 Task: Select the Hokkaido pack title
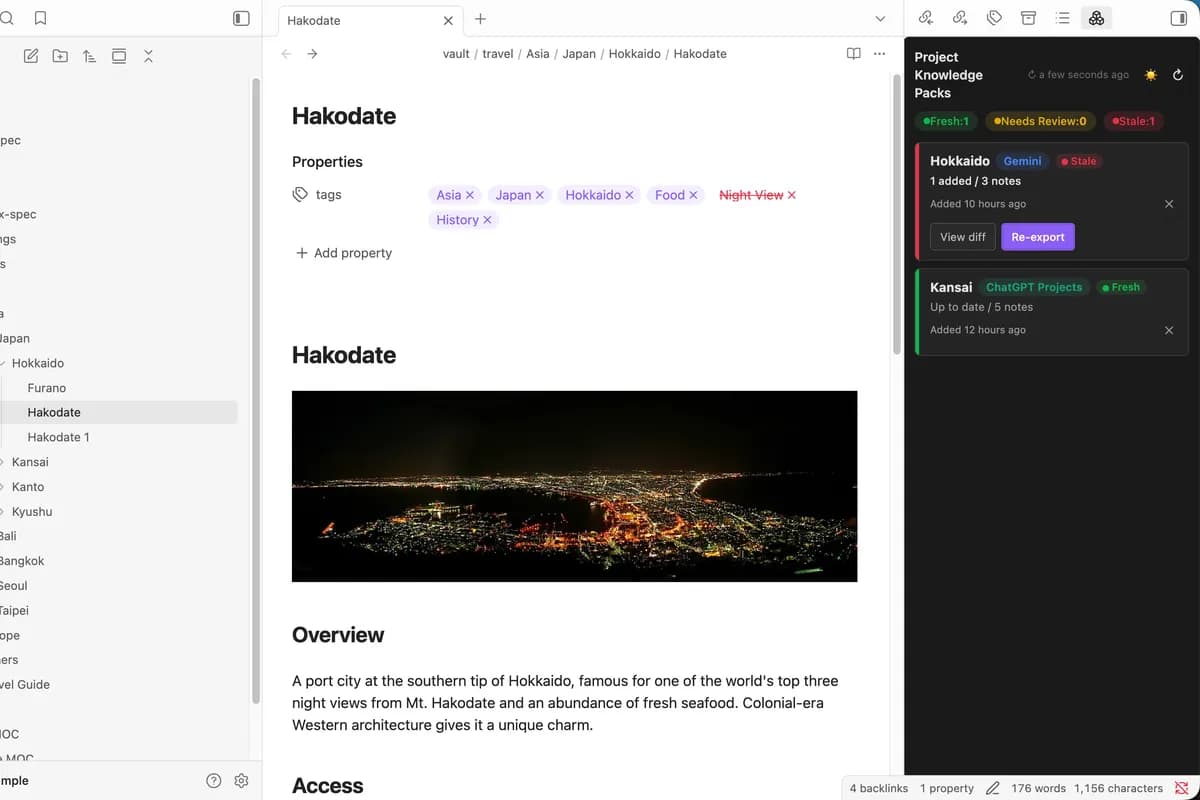(960, 161)
